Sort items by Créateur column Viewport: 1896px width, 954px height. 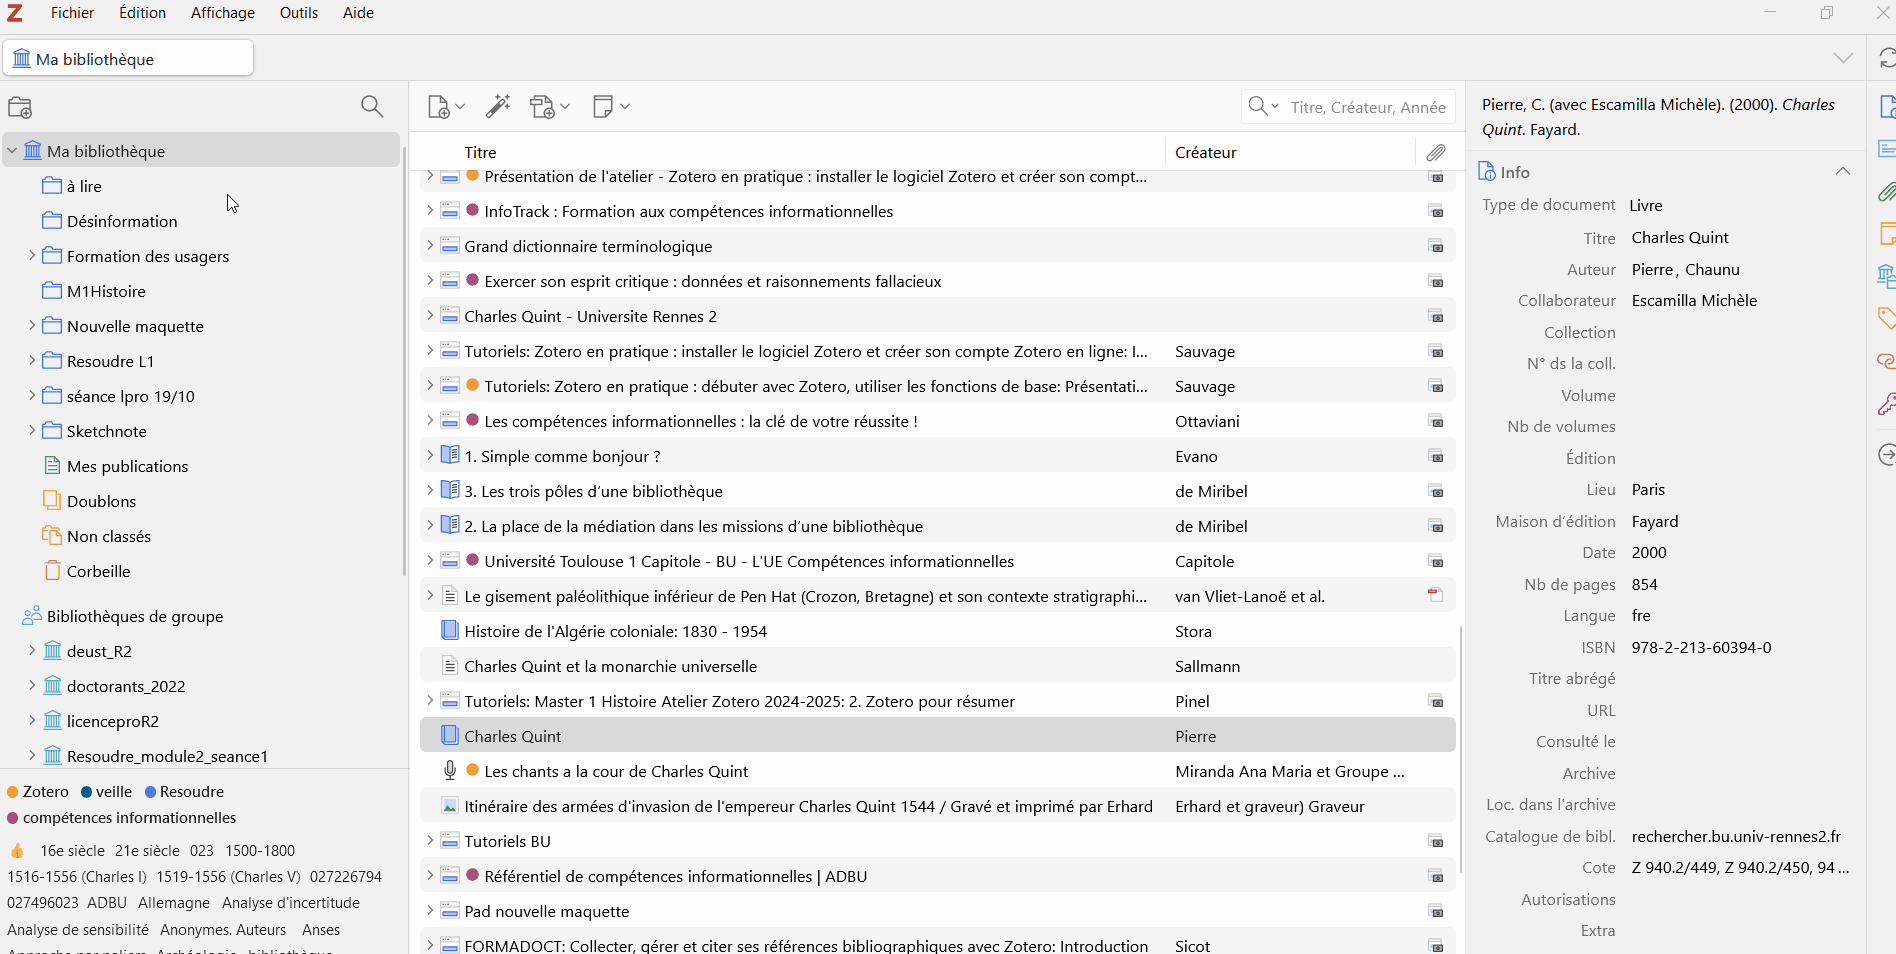1206,152
